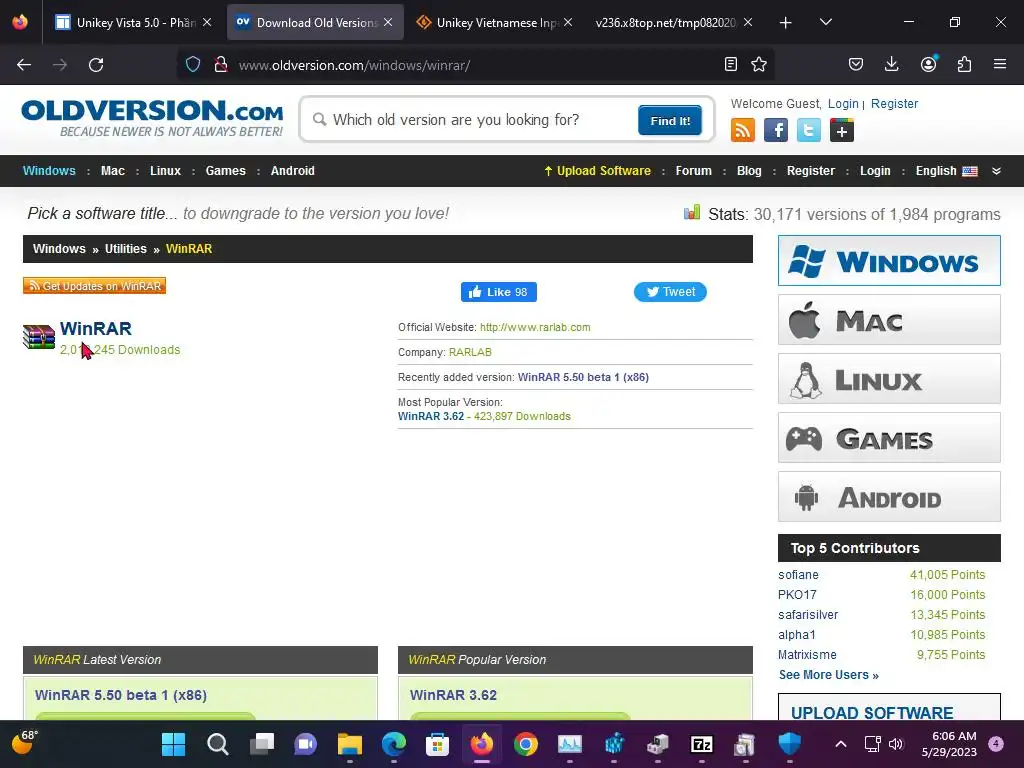The width and height of the screenshot is (1024, 768).
Task: Switch to Unikey Vietnamese Input tab
Action: [x=494, y=23]
